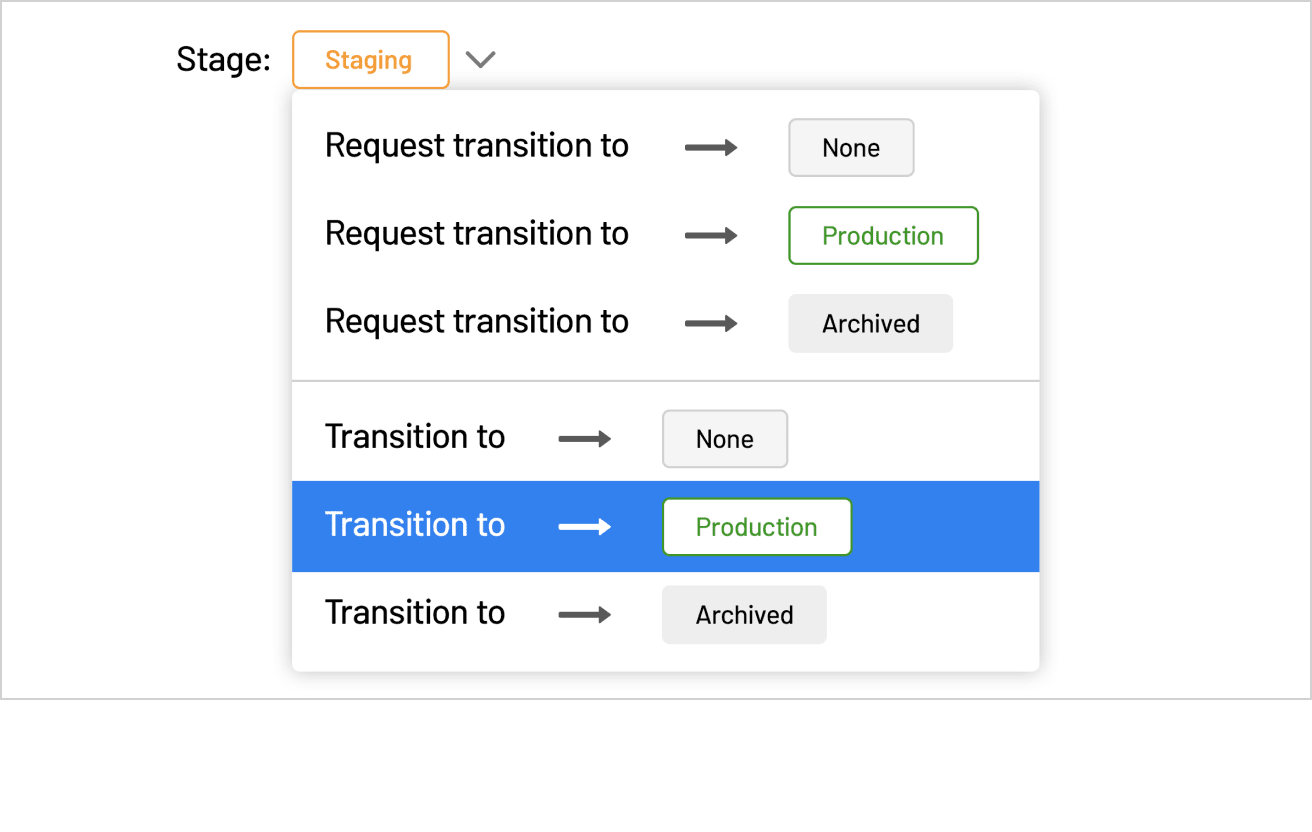The height and width of the screenshot is (832, 1312).
Task: Select Request transition to Archived text
Action: [477, 322]
